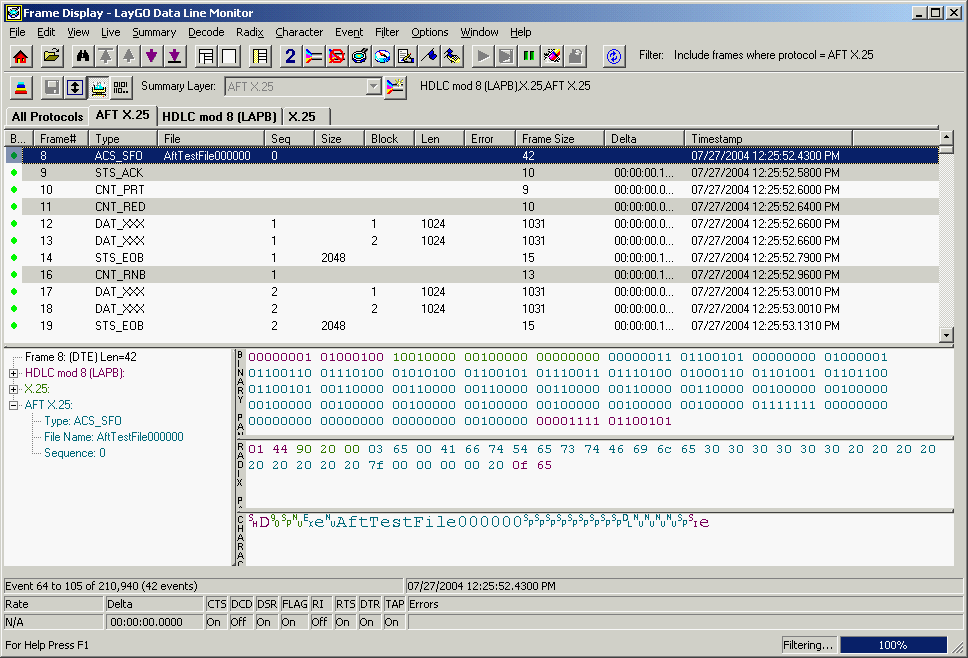The height and width of the screenshot is (658, 968).
Task: Click the grey save disk icon
Action: pyautogui.click(x=52, y=88)
